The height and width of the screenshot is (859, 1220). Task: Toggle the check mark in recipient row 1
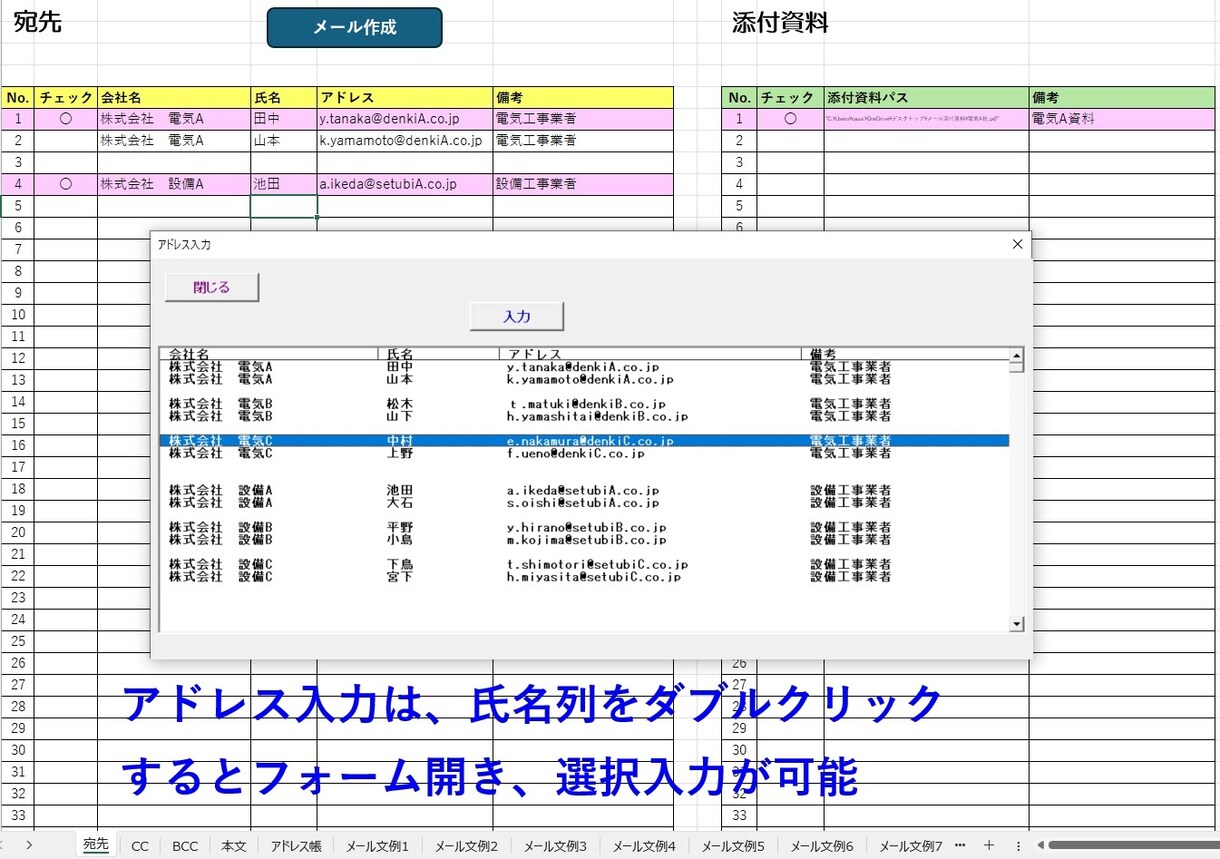coord(66,119)
